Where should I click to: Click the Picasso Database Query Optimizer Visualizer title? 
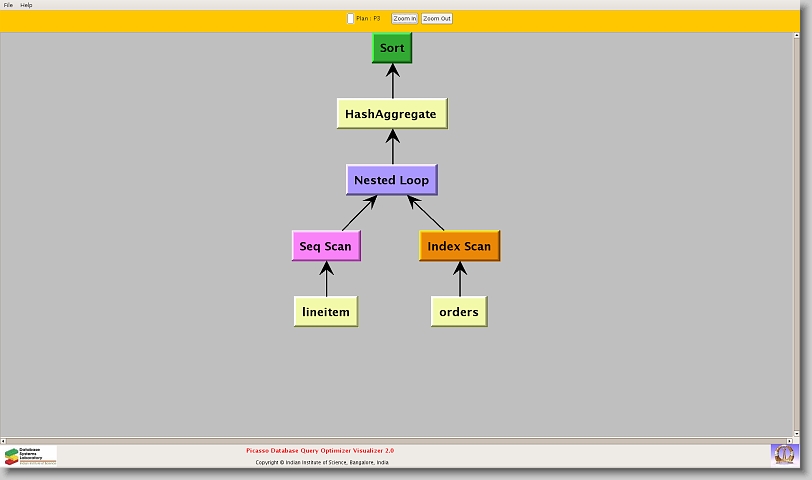click(x=320, y=451)
